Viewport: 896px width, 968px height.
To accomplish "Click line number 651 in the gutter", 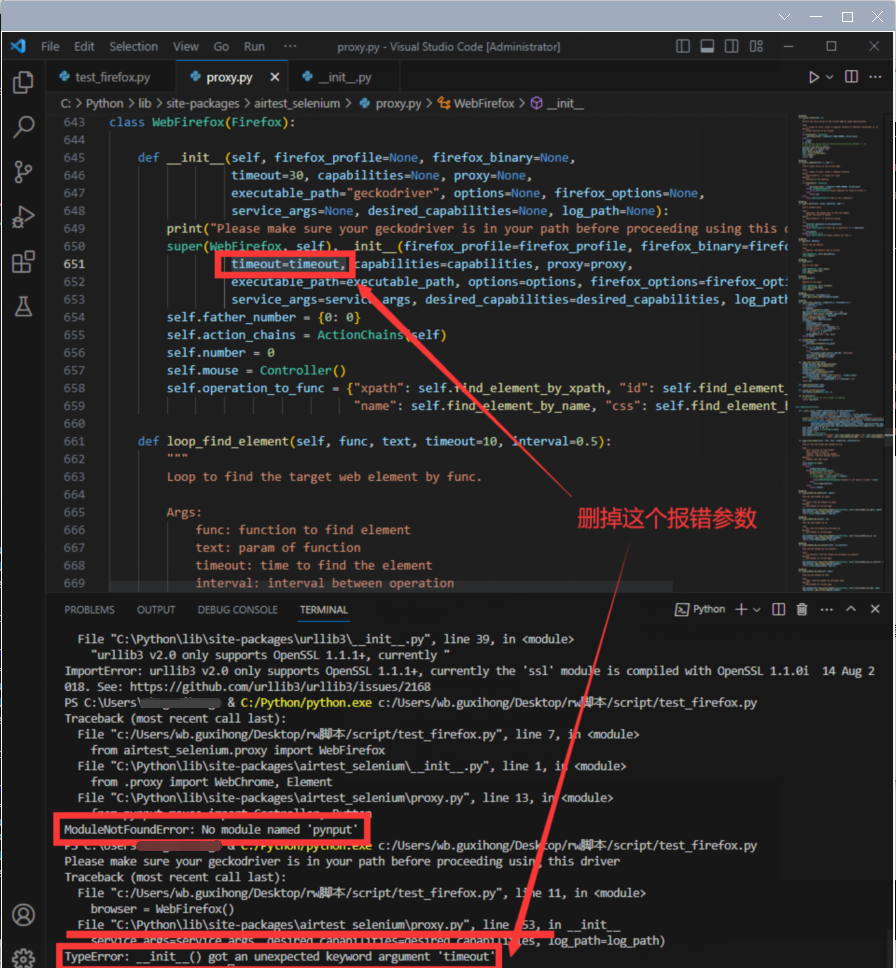I will tap(73, 264).
